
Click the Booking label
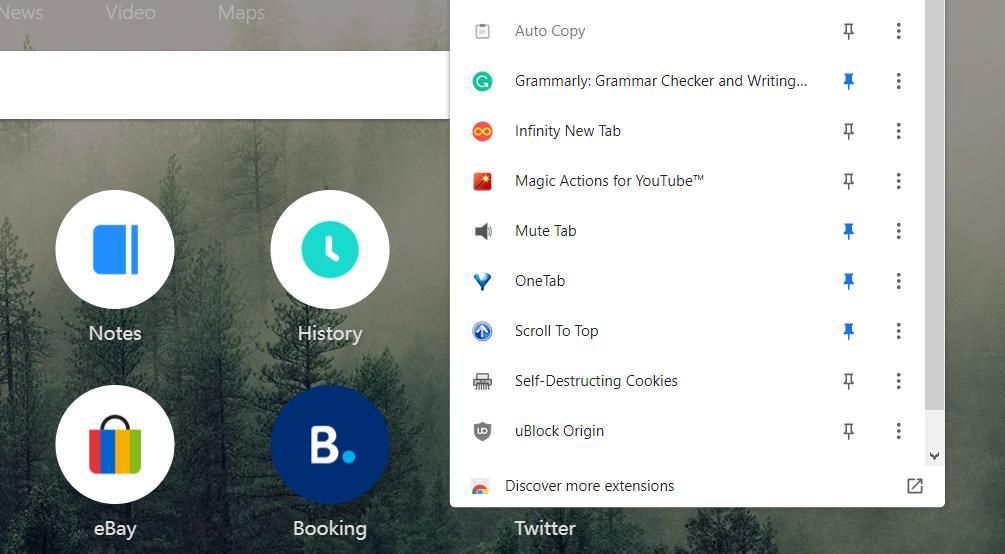[329, 528]
